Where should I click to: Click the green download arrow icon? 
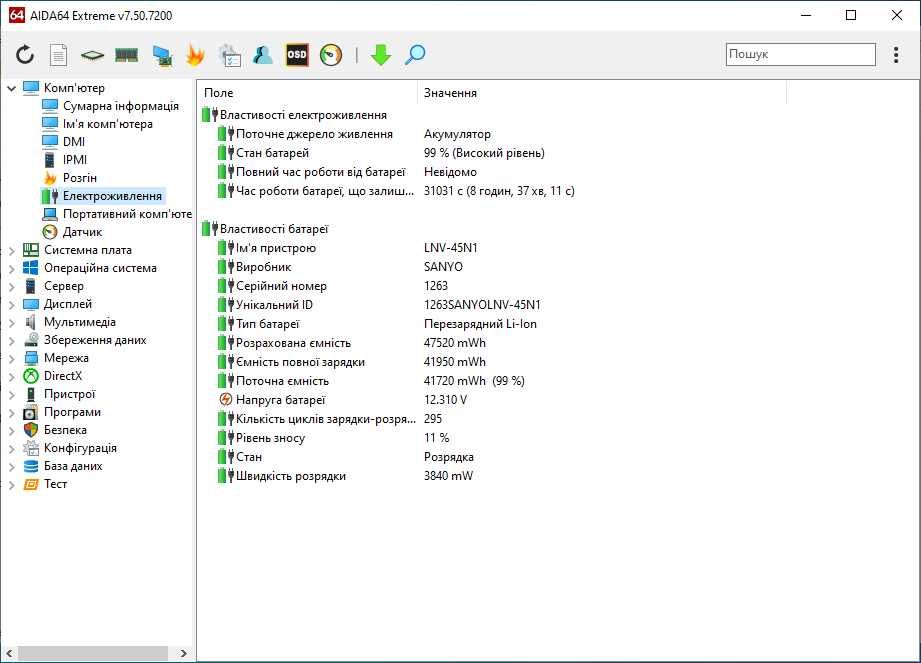pos(381,55)
